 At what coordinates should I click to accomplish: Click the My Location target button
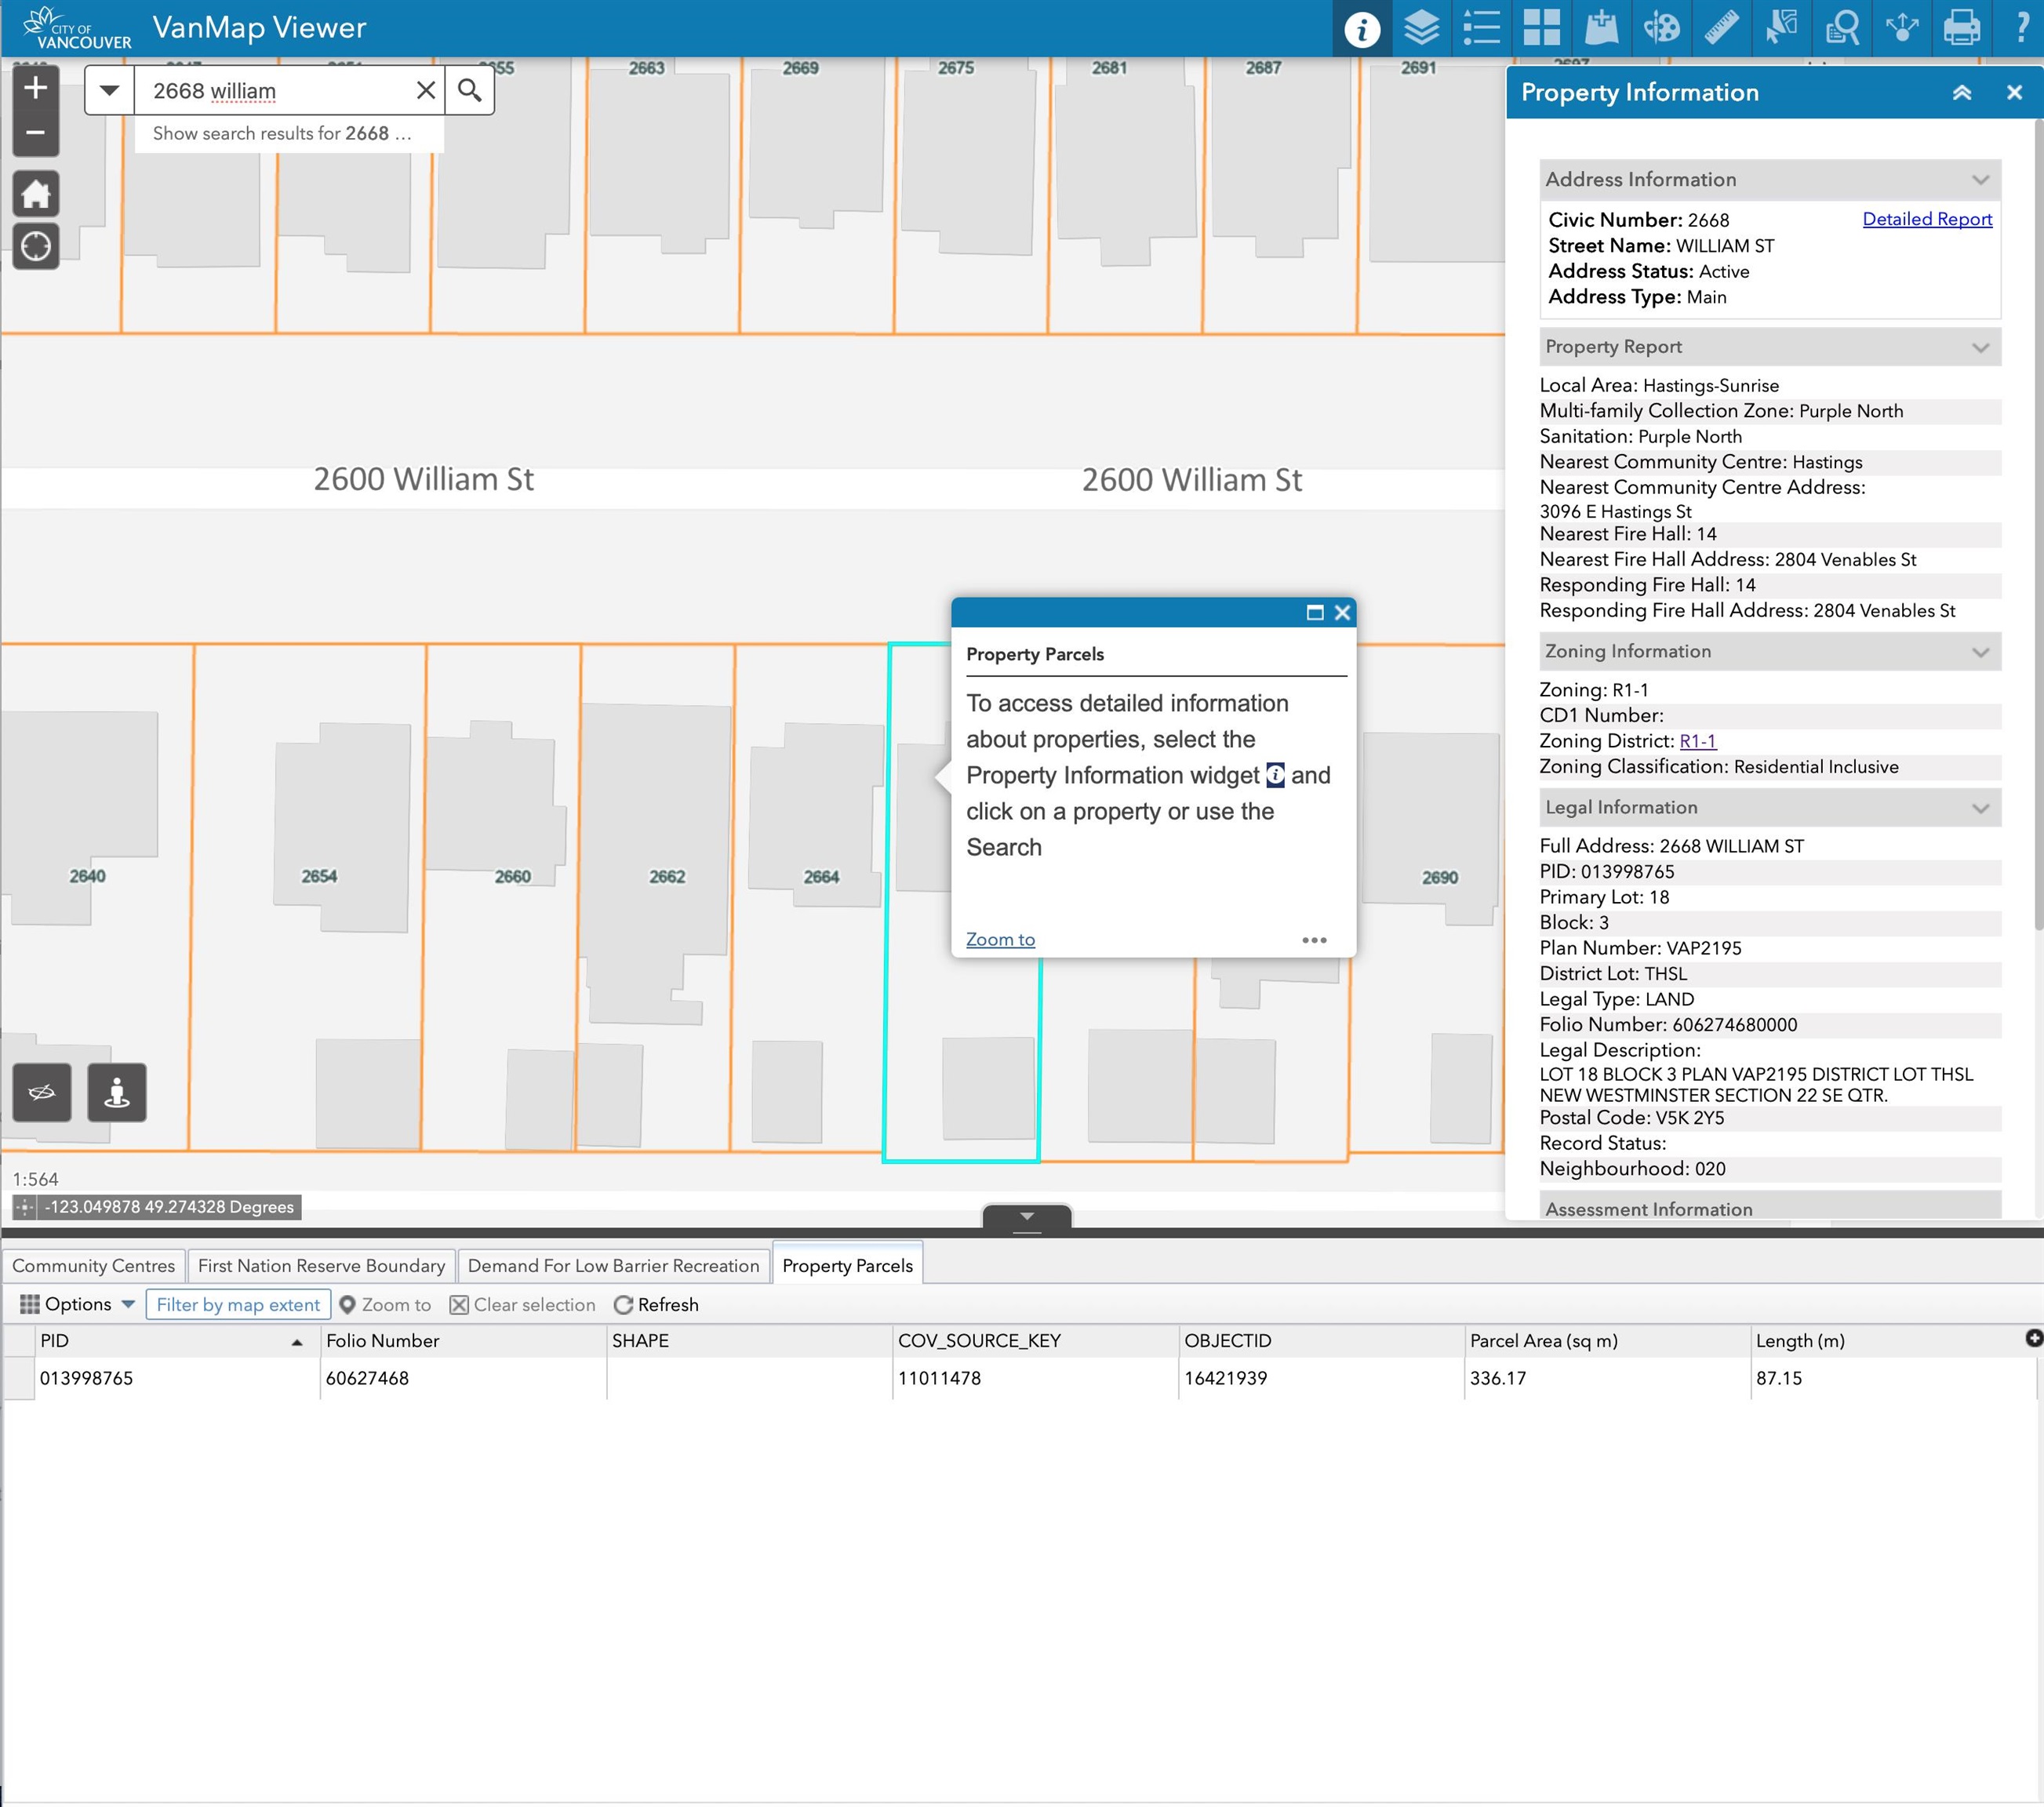click(36, 246)
